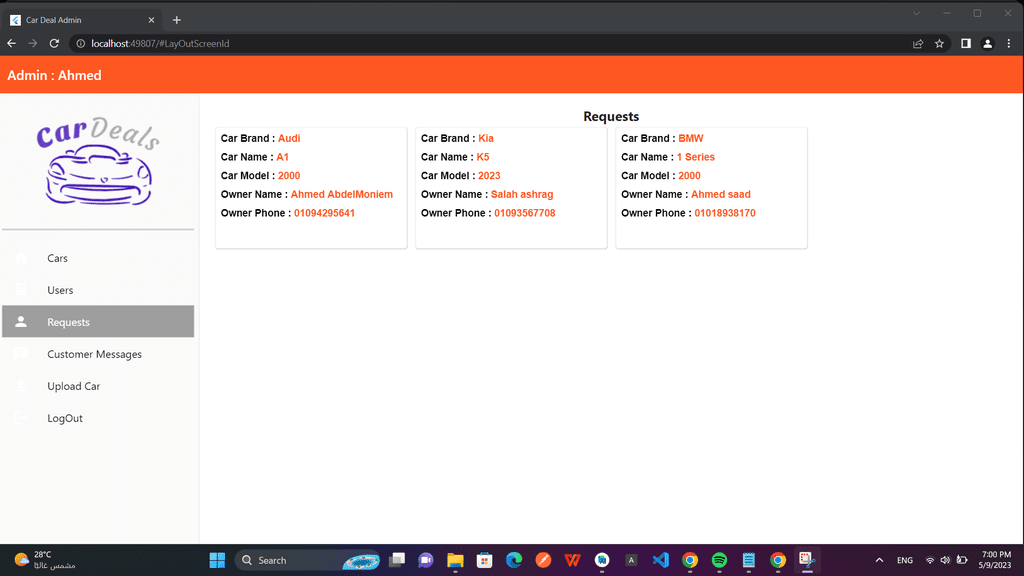Open the Chrome three-dot menu
The width and height of the screenshot is (1024, 576).
[x=1009, y=44]
